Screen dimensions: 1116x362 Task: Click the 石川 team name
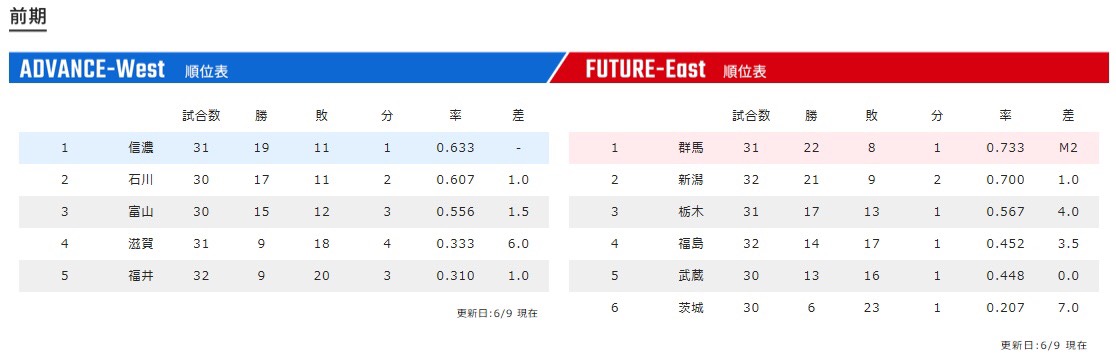(x=141, y=180)
